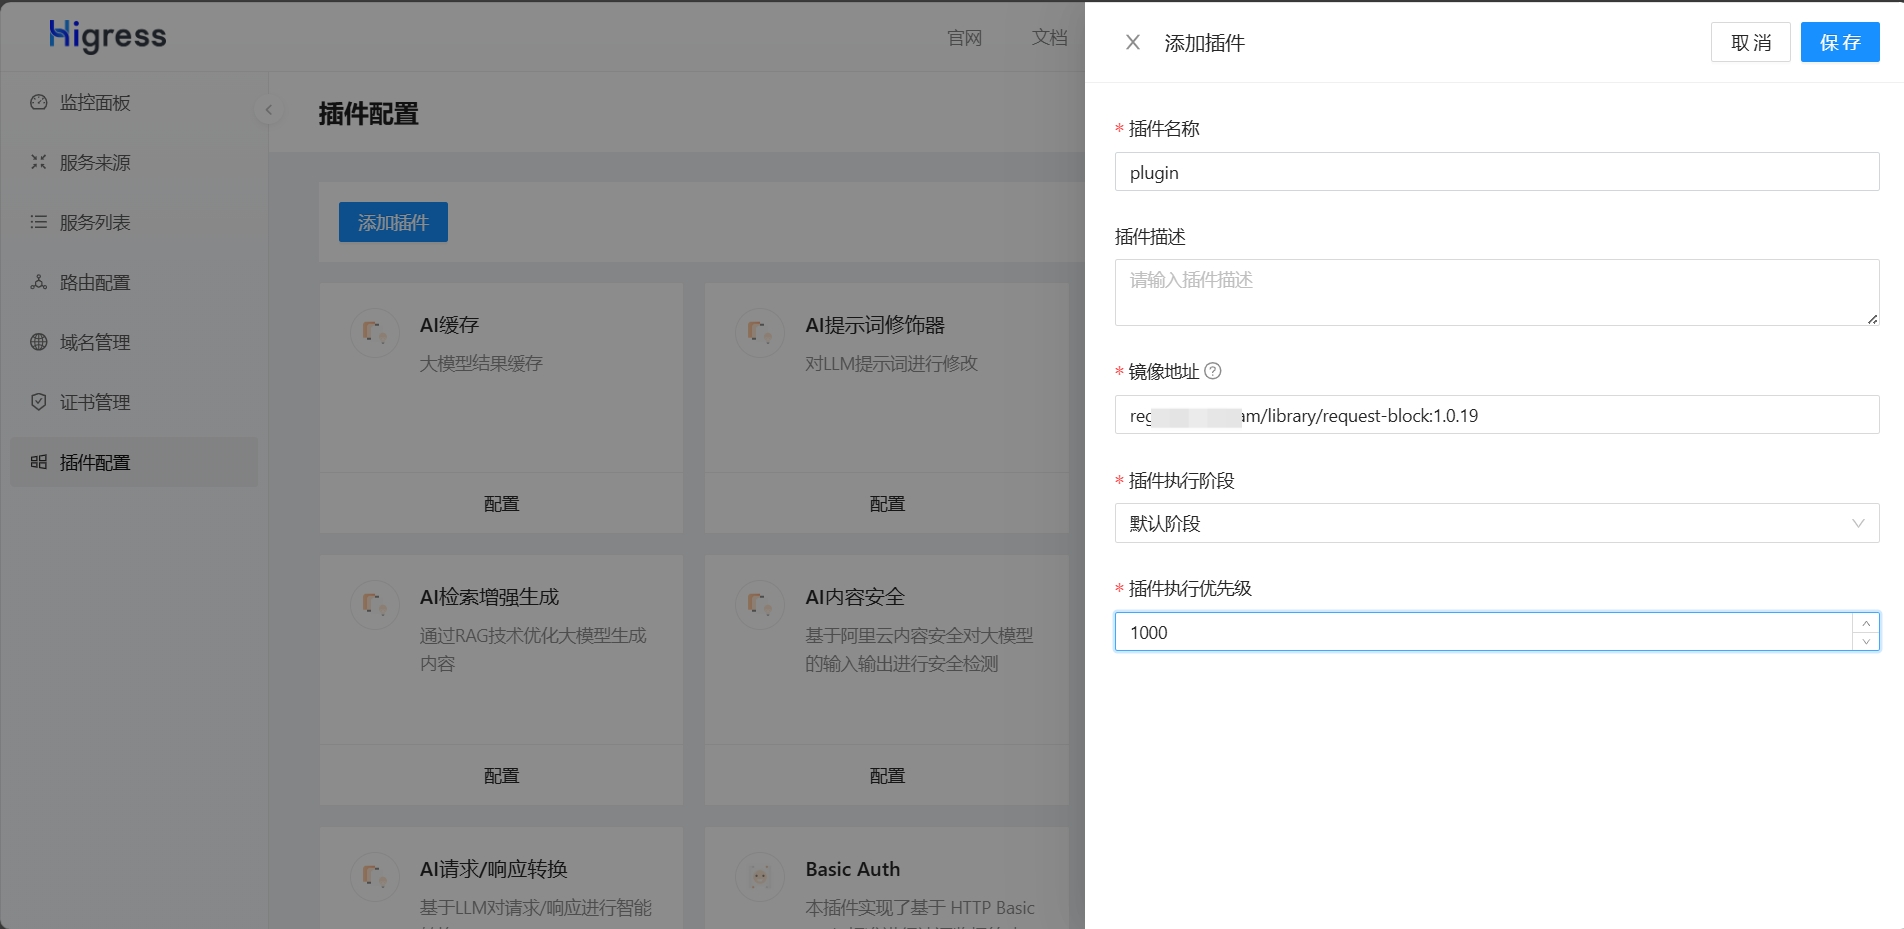
Task: Open 域名管理 in the sidebar
Action: point(134,342)
